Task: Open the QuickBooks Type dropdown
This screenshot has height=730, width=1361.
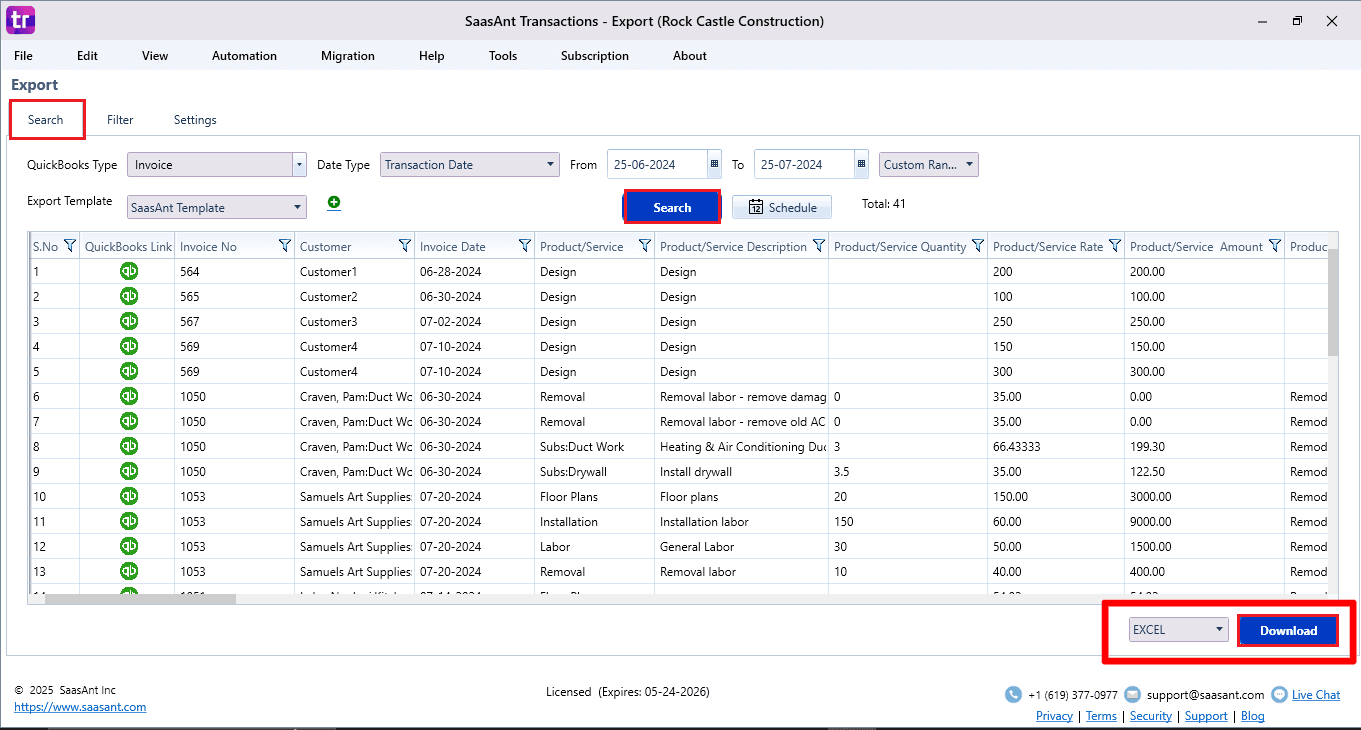Action: (x=298, y=163)
